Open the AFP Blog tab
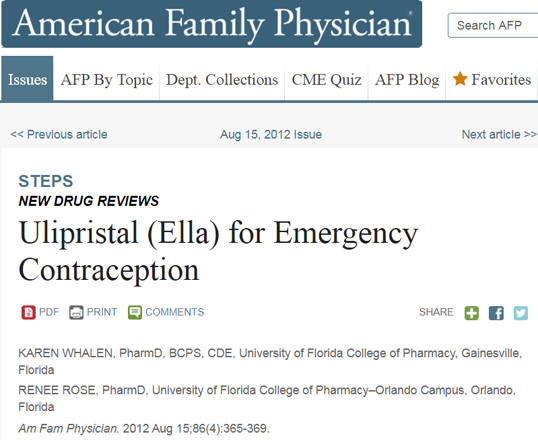 [407, 79]
